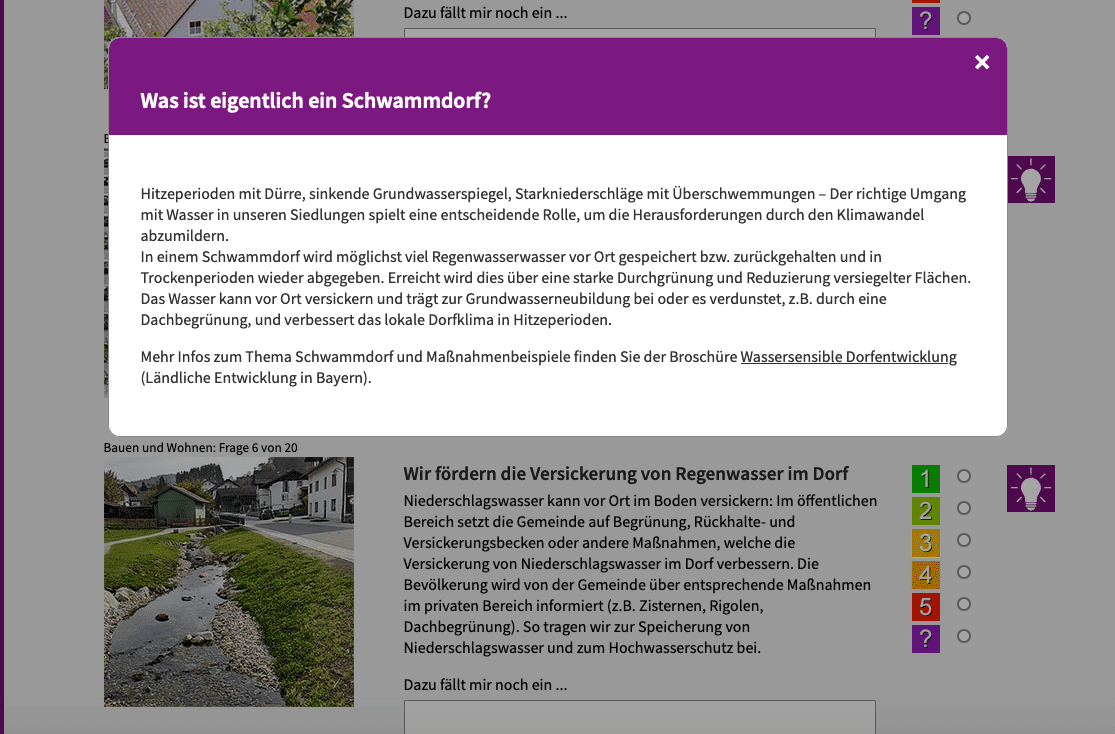Click the lightbulb hint icon for question 6
1115x734 pixels.
(1030, 489)
